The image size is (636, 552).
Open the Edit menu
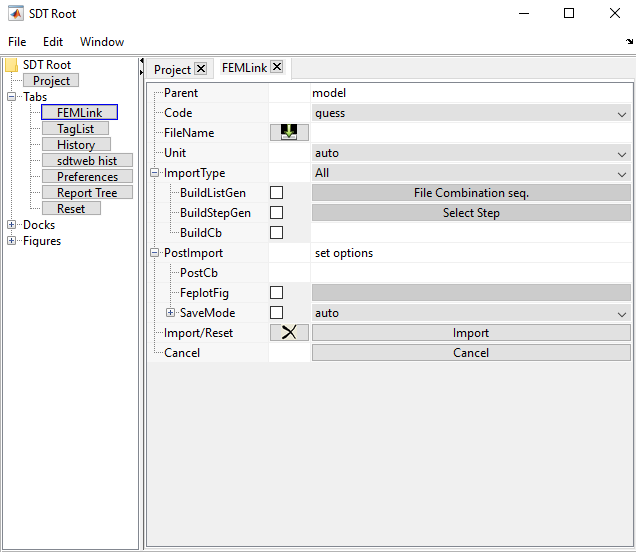click(x=53, y=42)
